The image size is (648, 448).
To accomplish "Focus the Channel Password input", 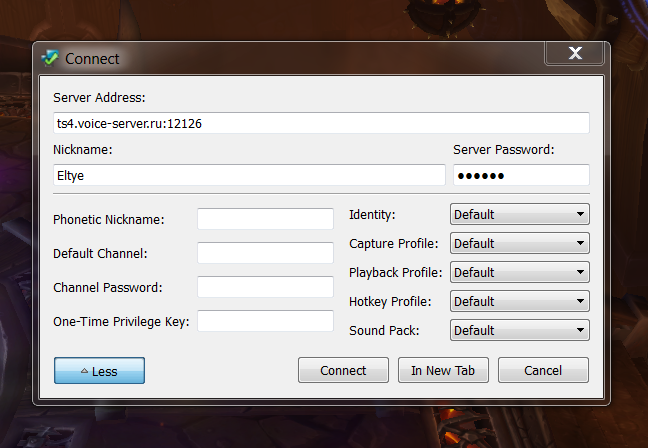I will click(265, 287).
